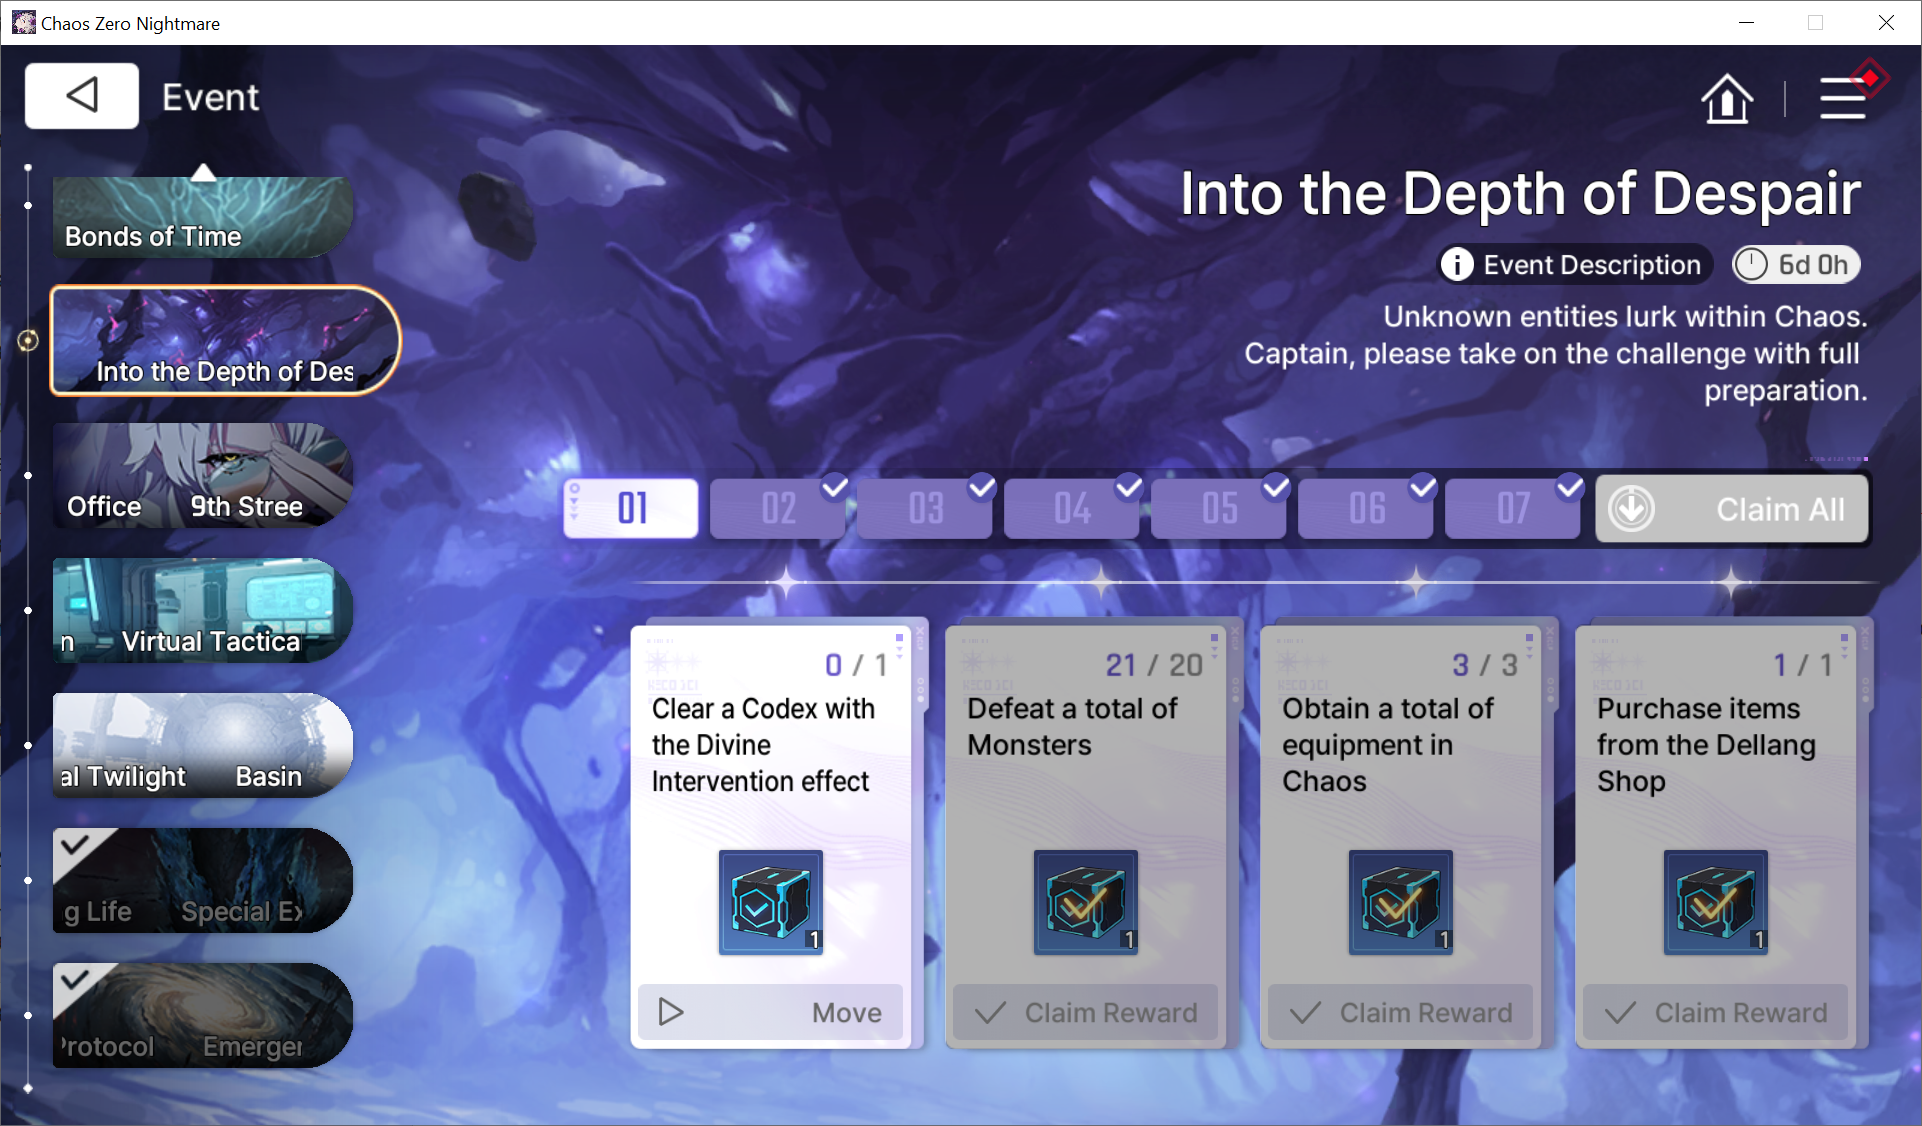The width and height of the screenshot is (1922, 1126).
Task: Click the home icon
Action: pos(1727,99)
